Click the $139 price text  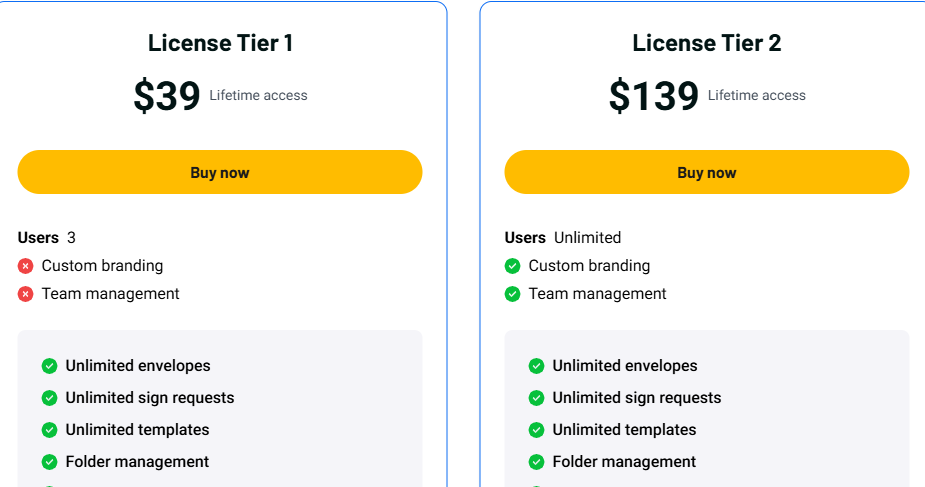(654, 96)
